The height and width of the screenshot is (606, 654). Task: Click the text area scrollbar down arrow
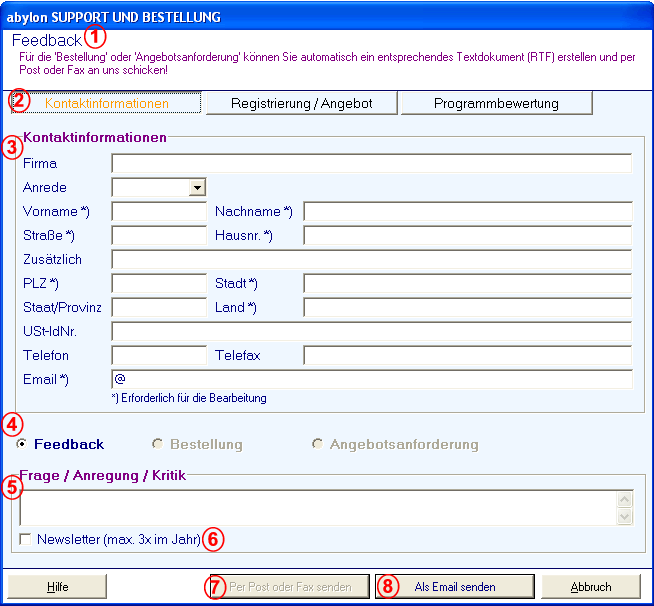[x=625, y=517]
